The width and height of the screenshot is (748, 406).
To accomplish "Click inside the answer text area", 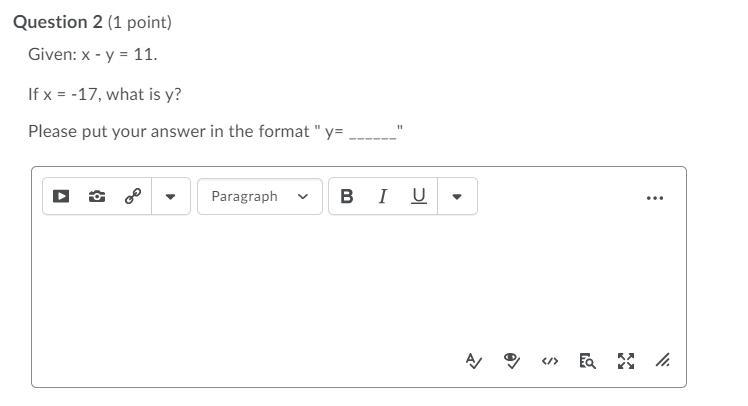I will (x=358, y=280).
